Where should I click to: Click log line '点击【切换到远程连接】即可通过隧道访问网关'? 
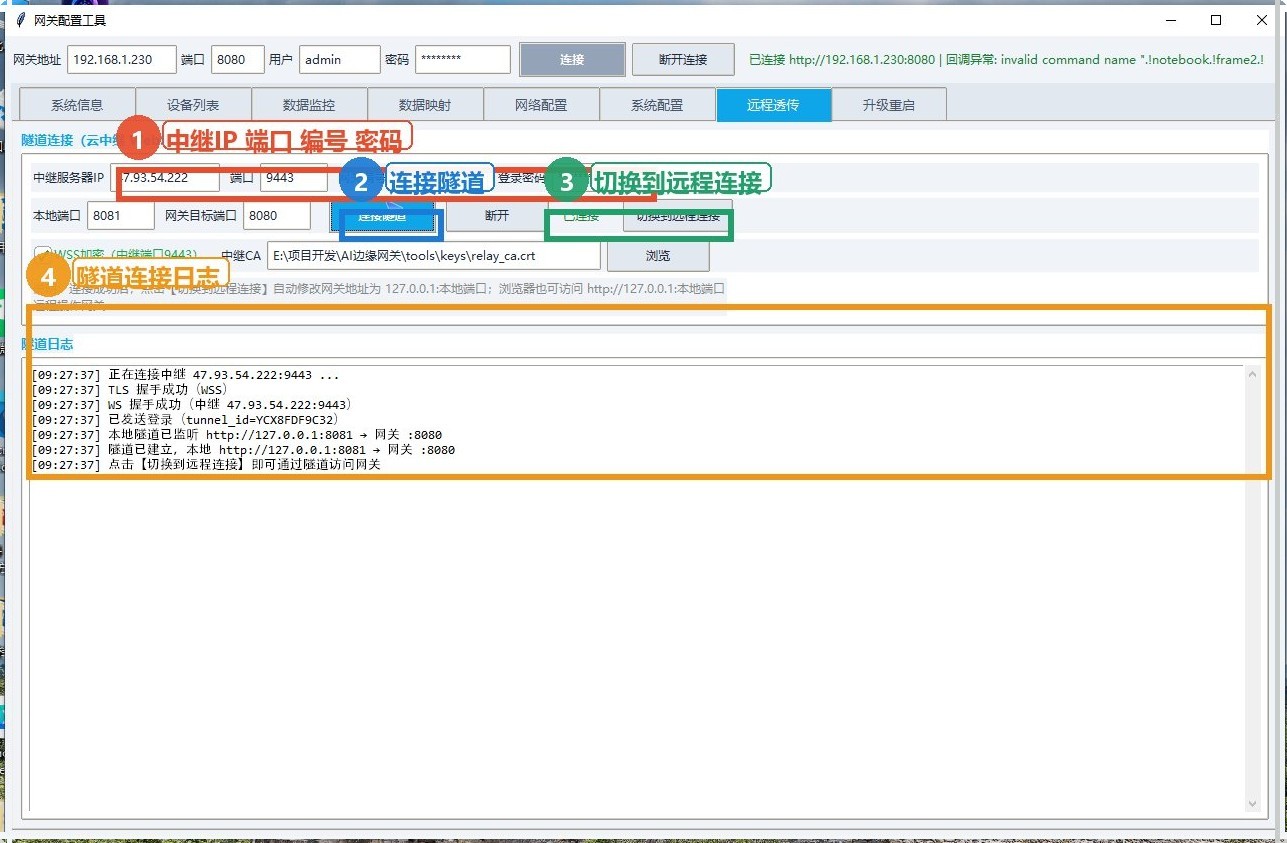pos(207,465)
